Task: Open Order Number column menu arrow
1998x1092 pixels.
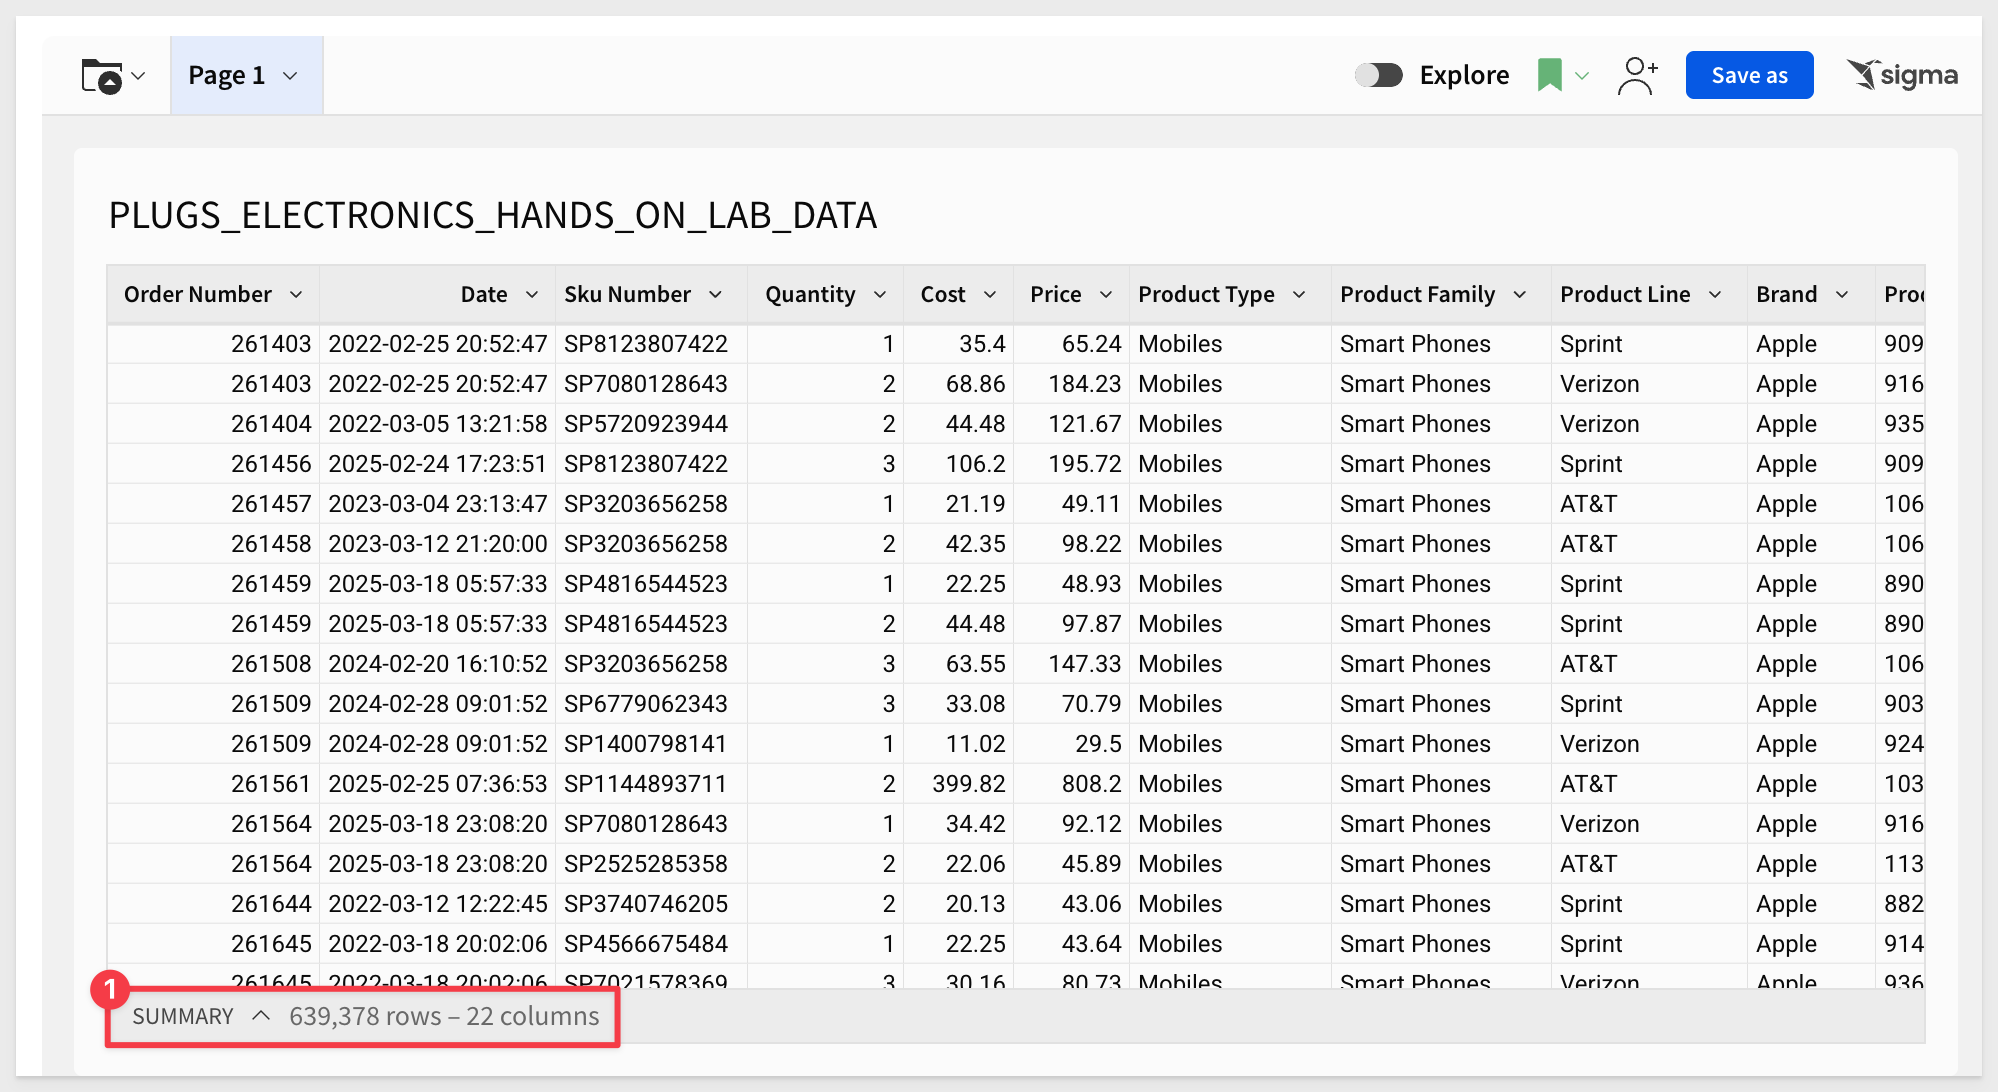Action: [x=296, y=294]
